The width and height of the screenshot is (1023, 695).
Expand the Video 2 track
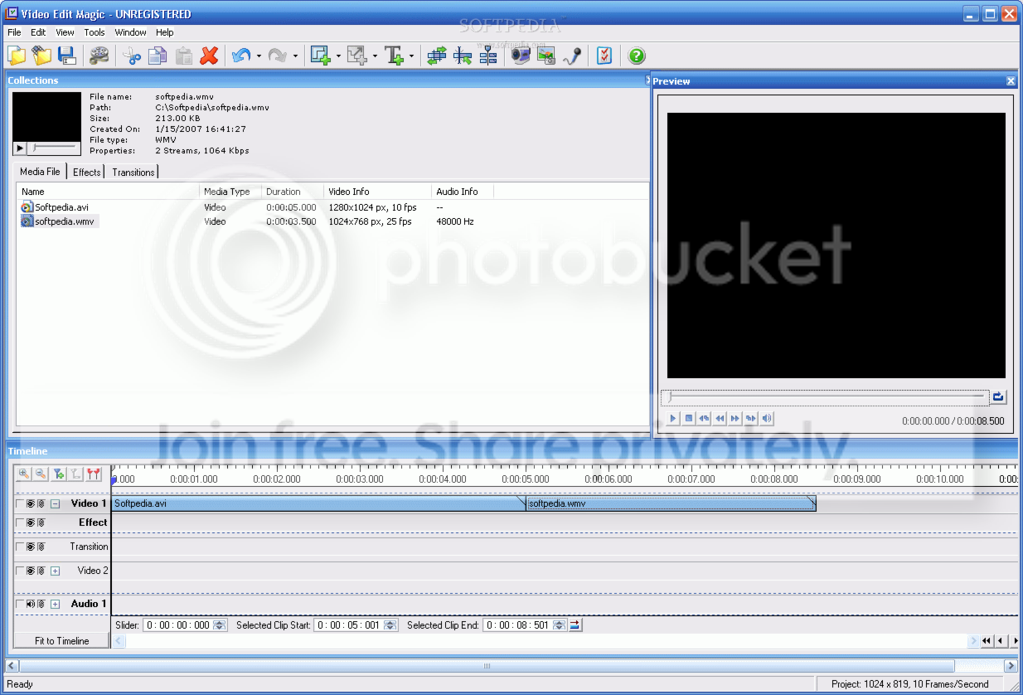[55, 571]
